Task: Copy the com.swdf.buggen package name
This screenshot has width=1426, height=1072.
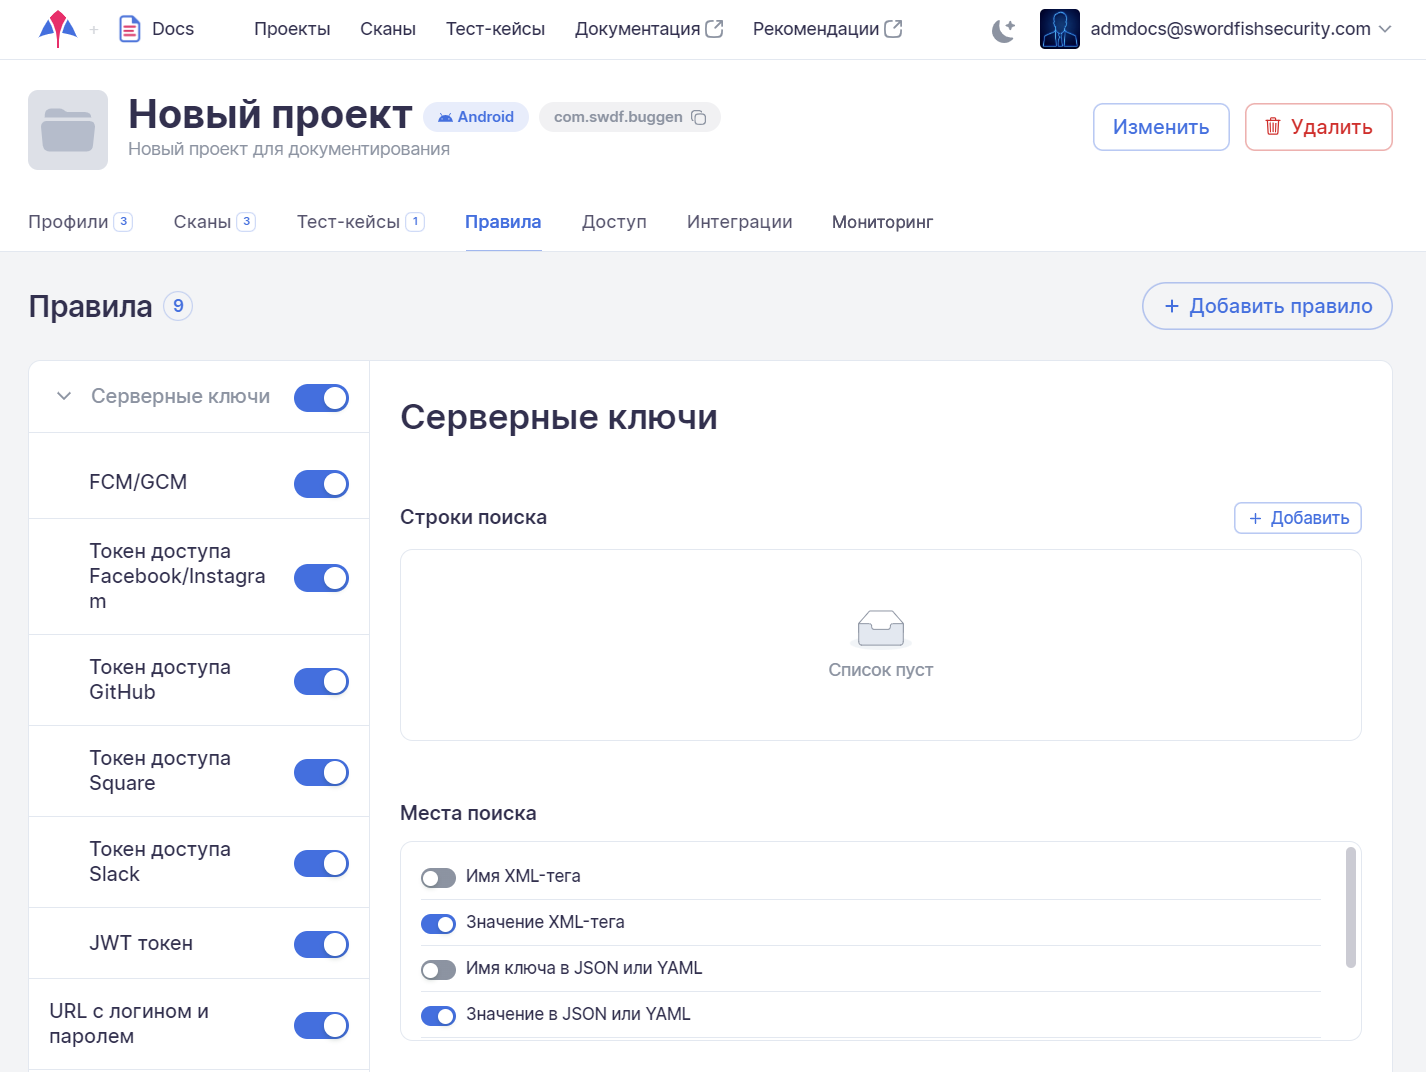Action: click(699, 118)
